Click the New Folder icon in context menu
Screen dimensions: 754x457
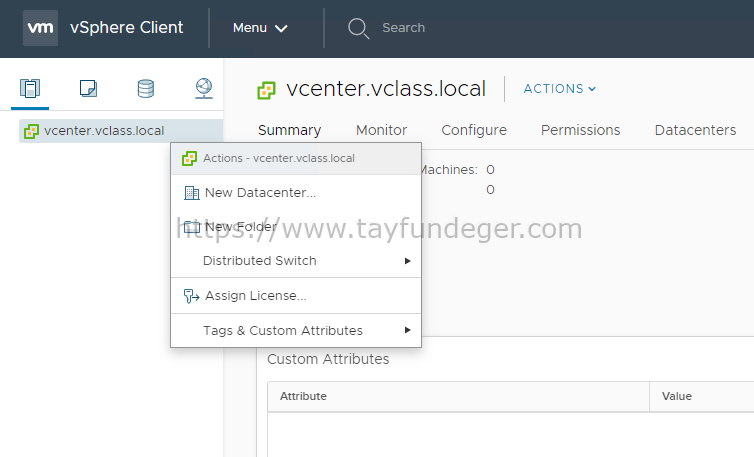191,227
